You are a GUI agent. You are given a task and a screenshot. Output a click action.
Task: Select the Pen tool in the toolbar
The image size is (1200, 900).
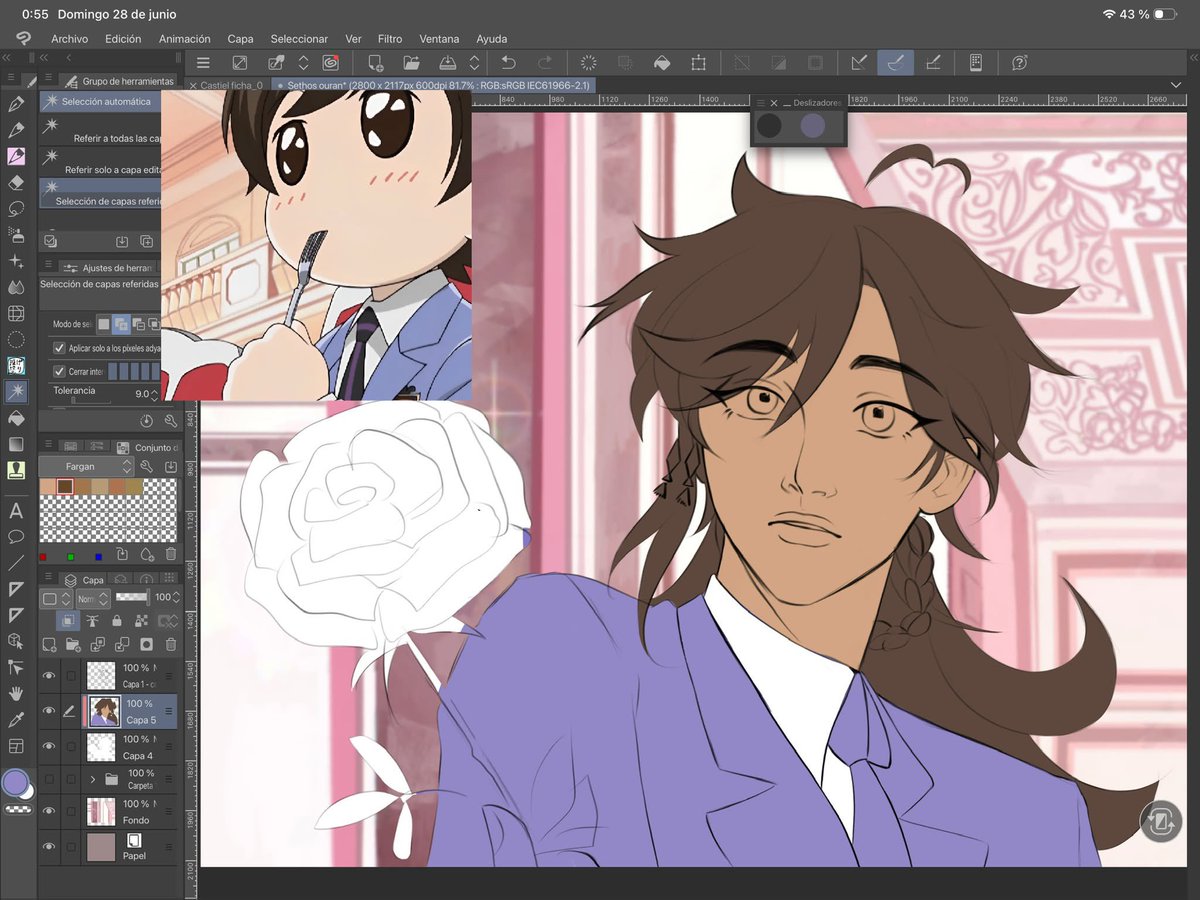click(16, 104)
